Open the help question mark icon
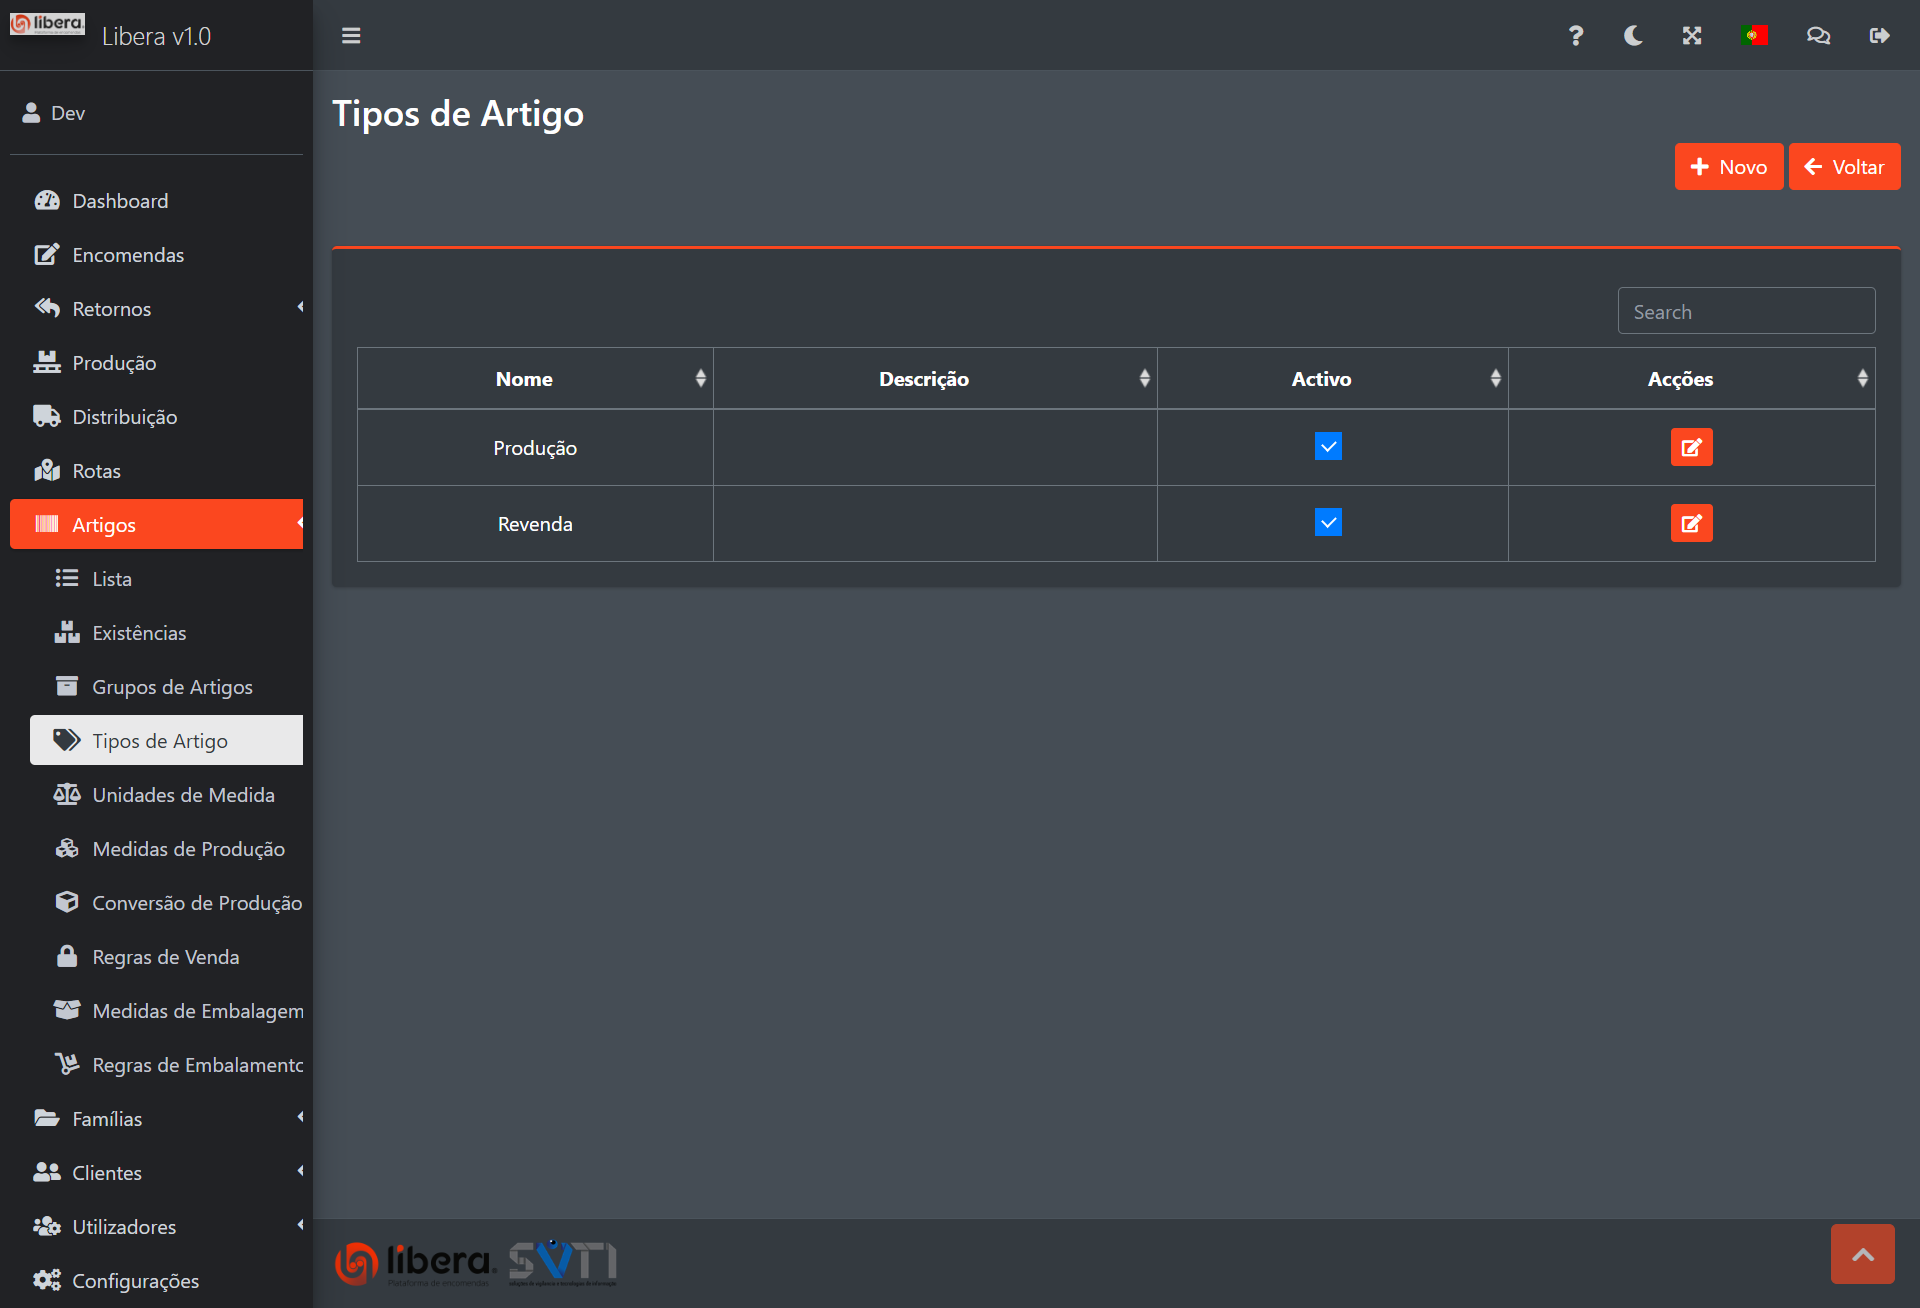This screenshot has height=1308, width=1920. [1575, 36]
